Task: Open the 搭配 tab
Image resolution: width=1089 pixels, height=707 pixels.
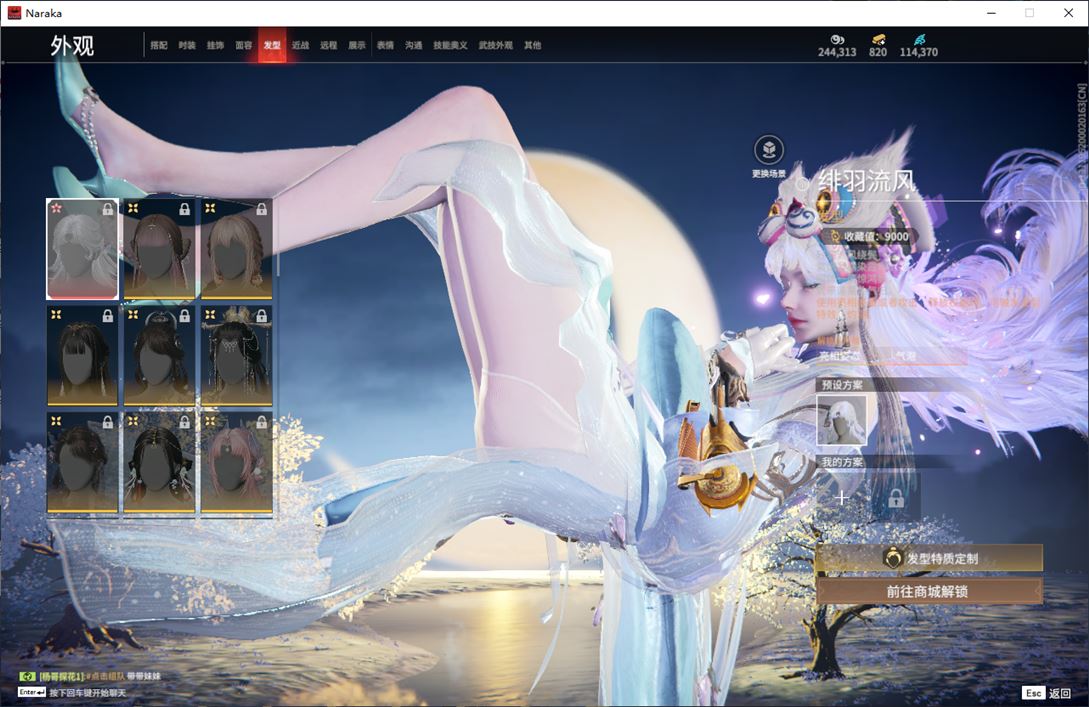Action: 159,45
